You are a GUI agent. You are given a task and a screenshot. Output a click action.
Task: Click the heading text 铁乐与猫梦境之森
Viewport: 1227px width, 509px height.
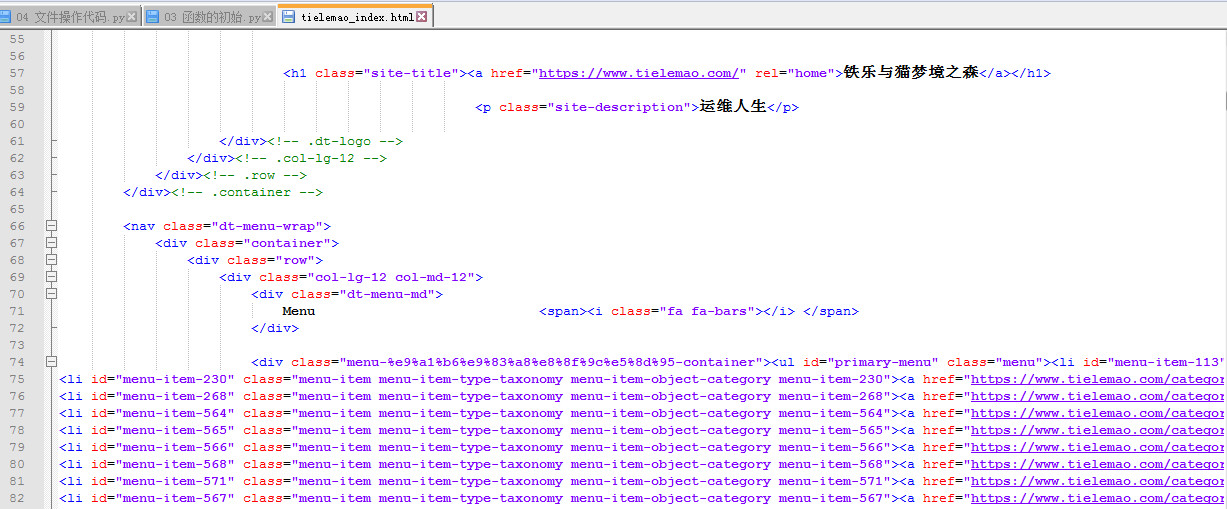pyautogui.click(x=911, y=73)
